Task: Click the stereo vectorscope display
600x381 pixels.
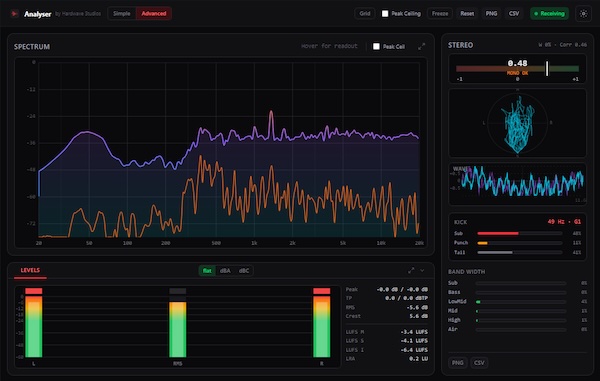Action: (x=517, y=123)
